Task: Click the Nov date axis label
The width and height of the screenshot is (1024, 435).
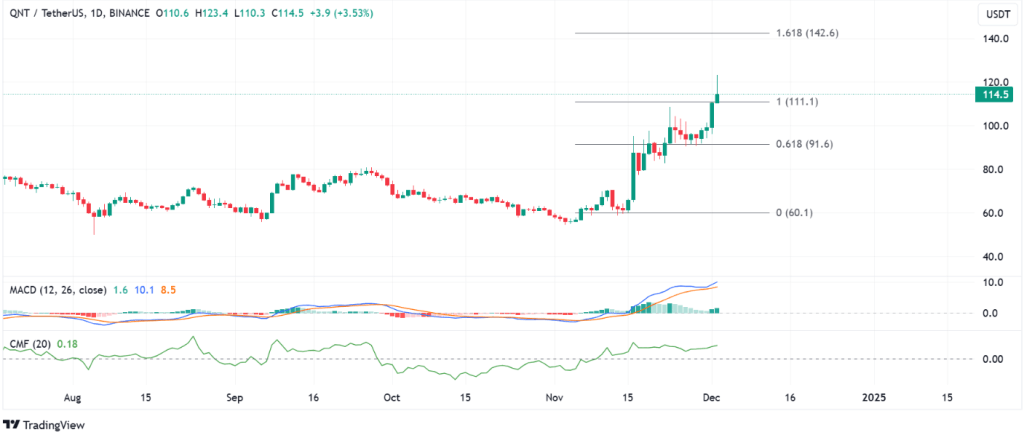Action: pyautogui.click(x=554, y=397)
